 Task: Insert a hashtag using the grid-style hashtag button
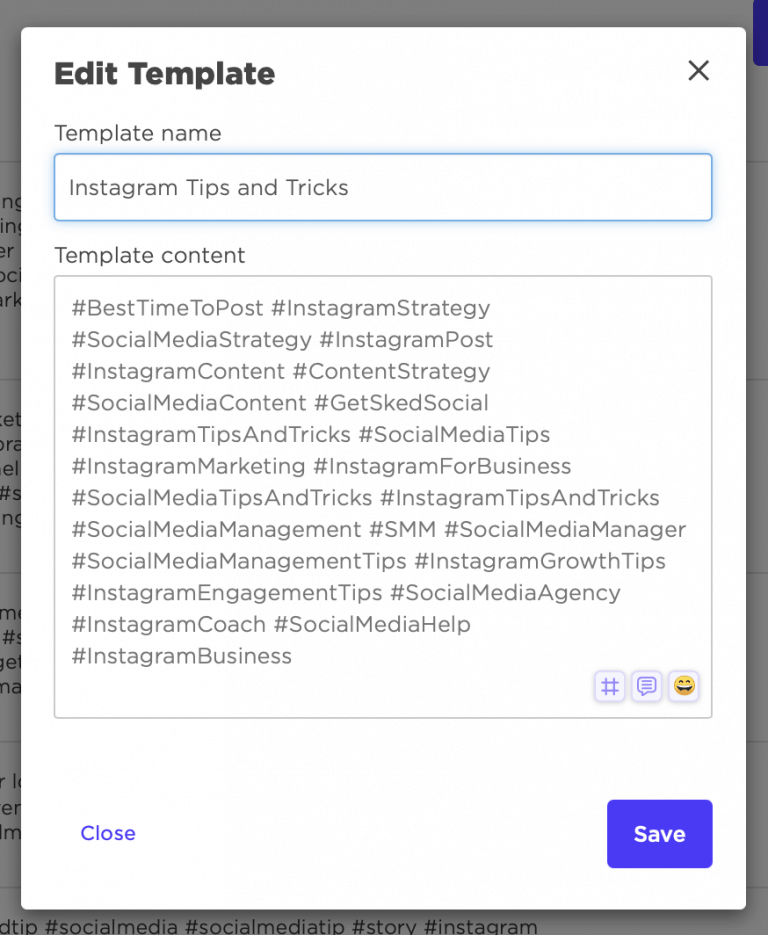click(610, 686)
